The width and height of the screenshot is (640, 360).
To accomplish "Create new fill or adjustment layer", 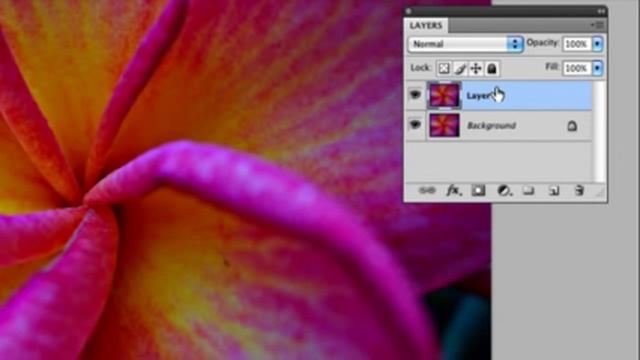I will (x=504, y=191).
